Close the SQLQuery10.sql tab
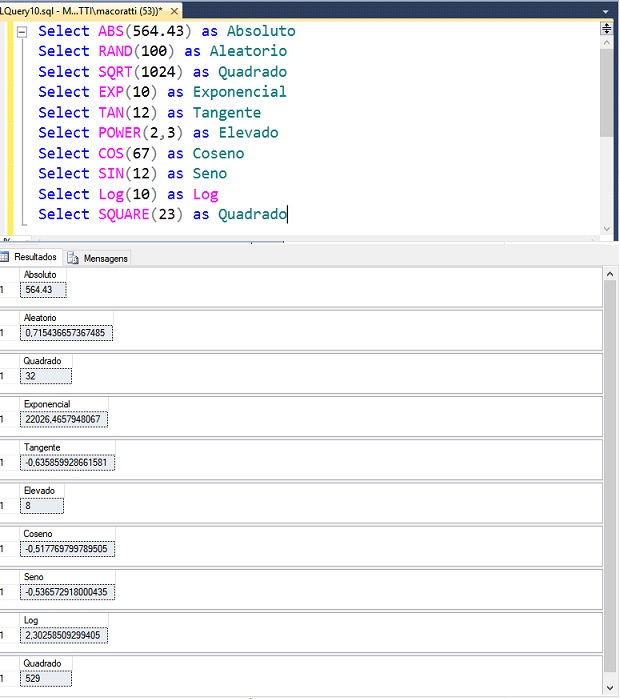The image size is (620, 699). click(x=174, y=11)
